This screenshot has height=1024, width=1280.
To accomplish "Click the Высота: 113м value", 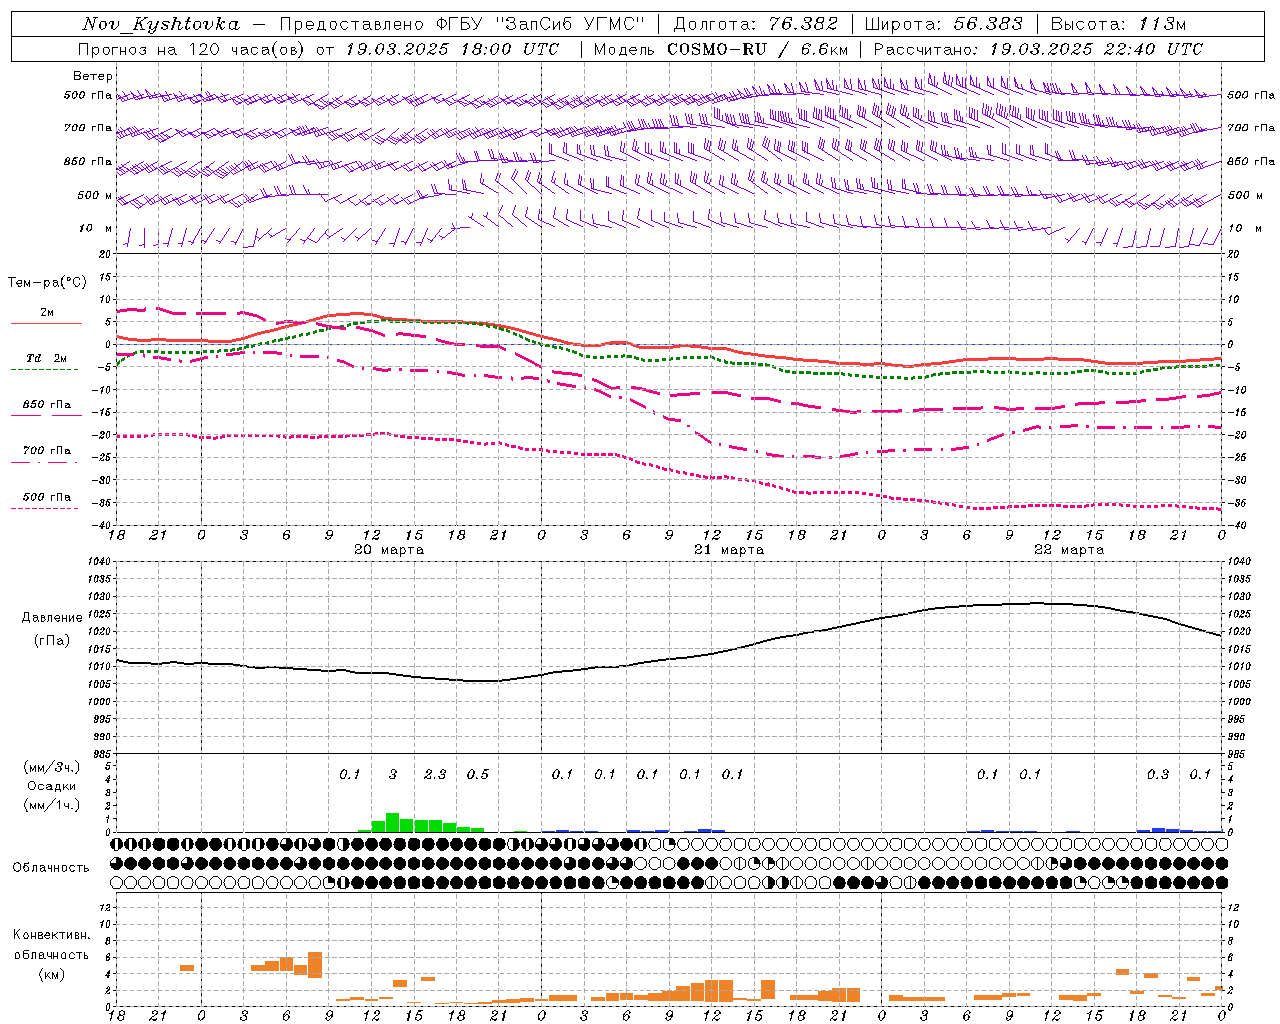I will pyautogui.click(x=1118, y=24).
